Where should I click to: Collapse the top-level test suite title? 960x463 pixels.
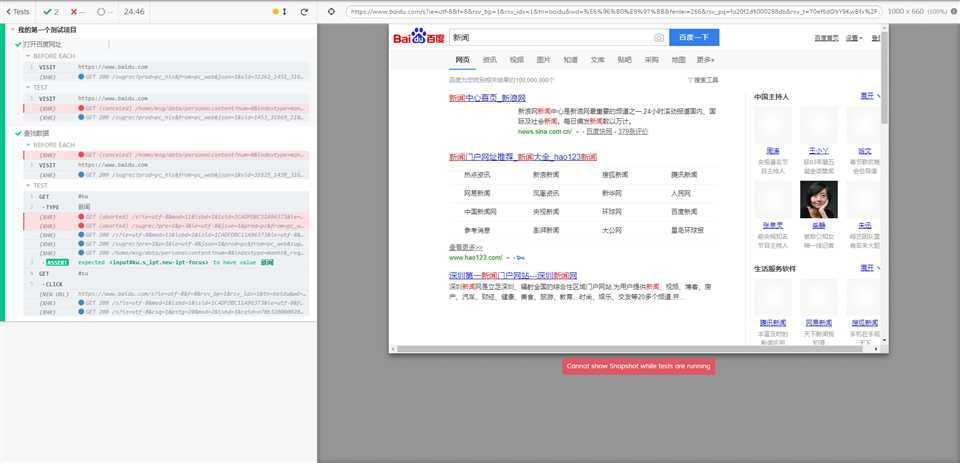tap(48, 29)
